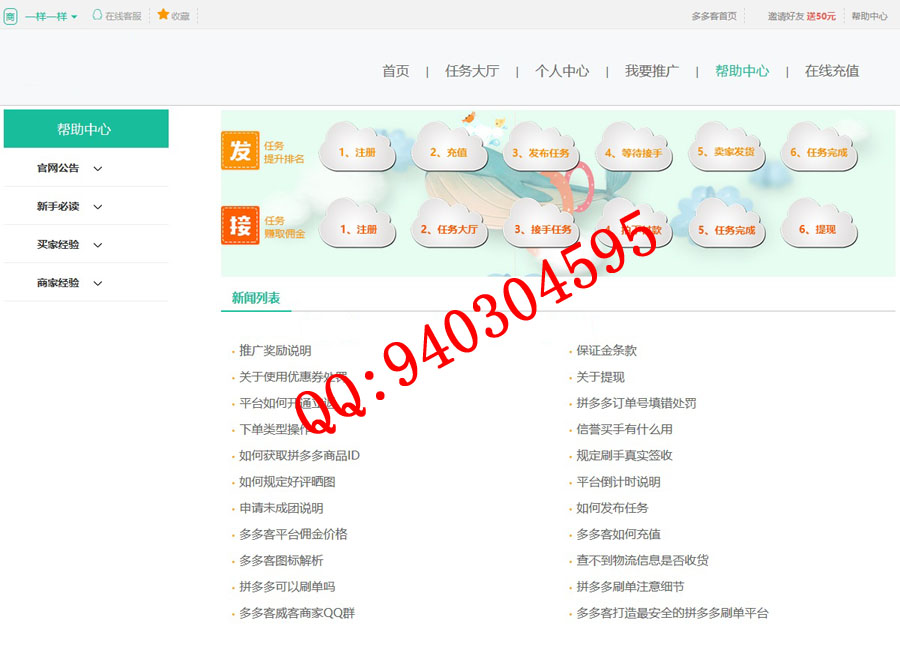Expand the 新手必读 sidebar section
Image resolution: width=900 pixels, height=662 pixels.
[69, 206]
